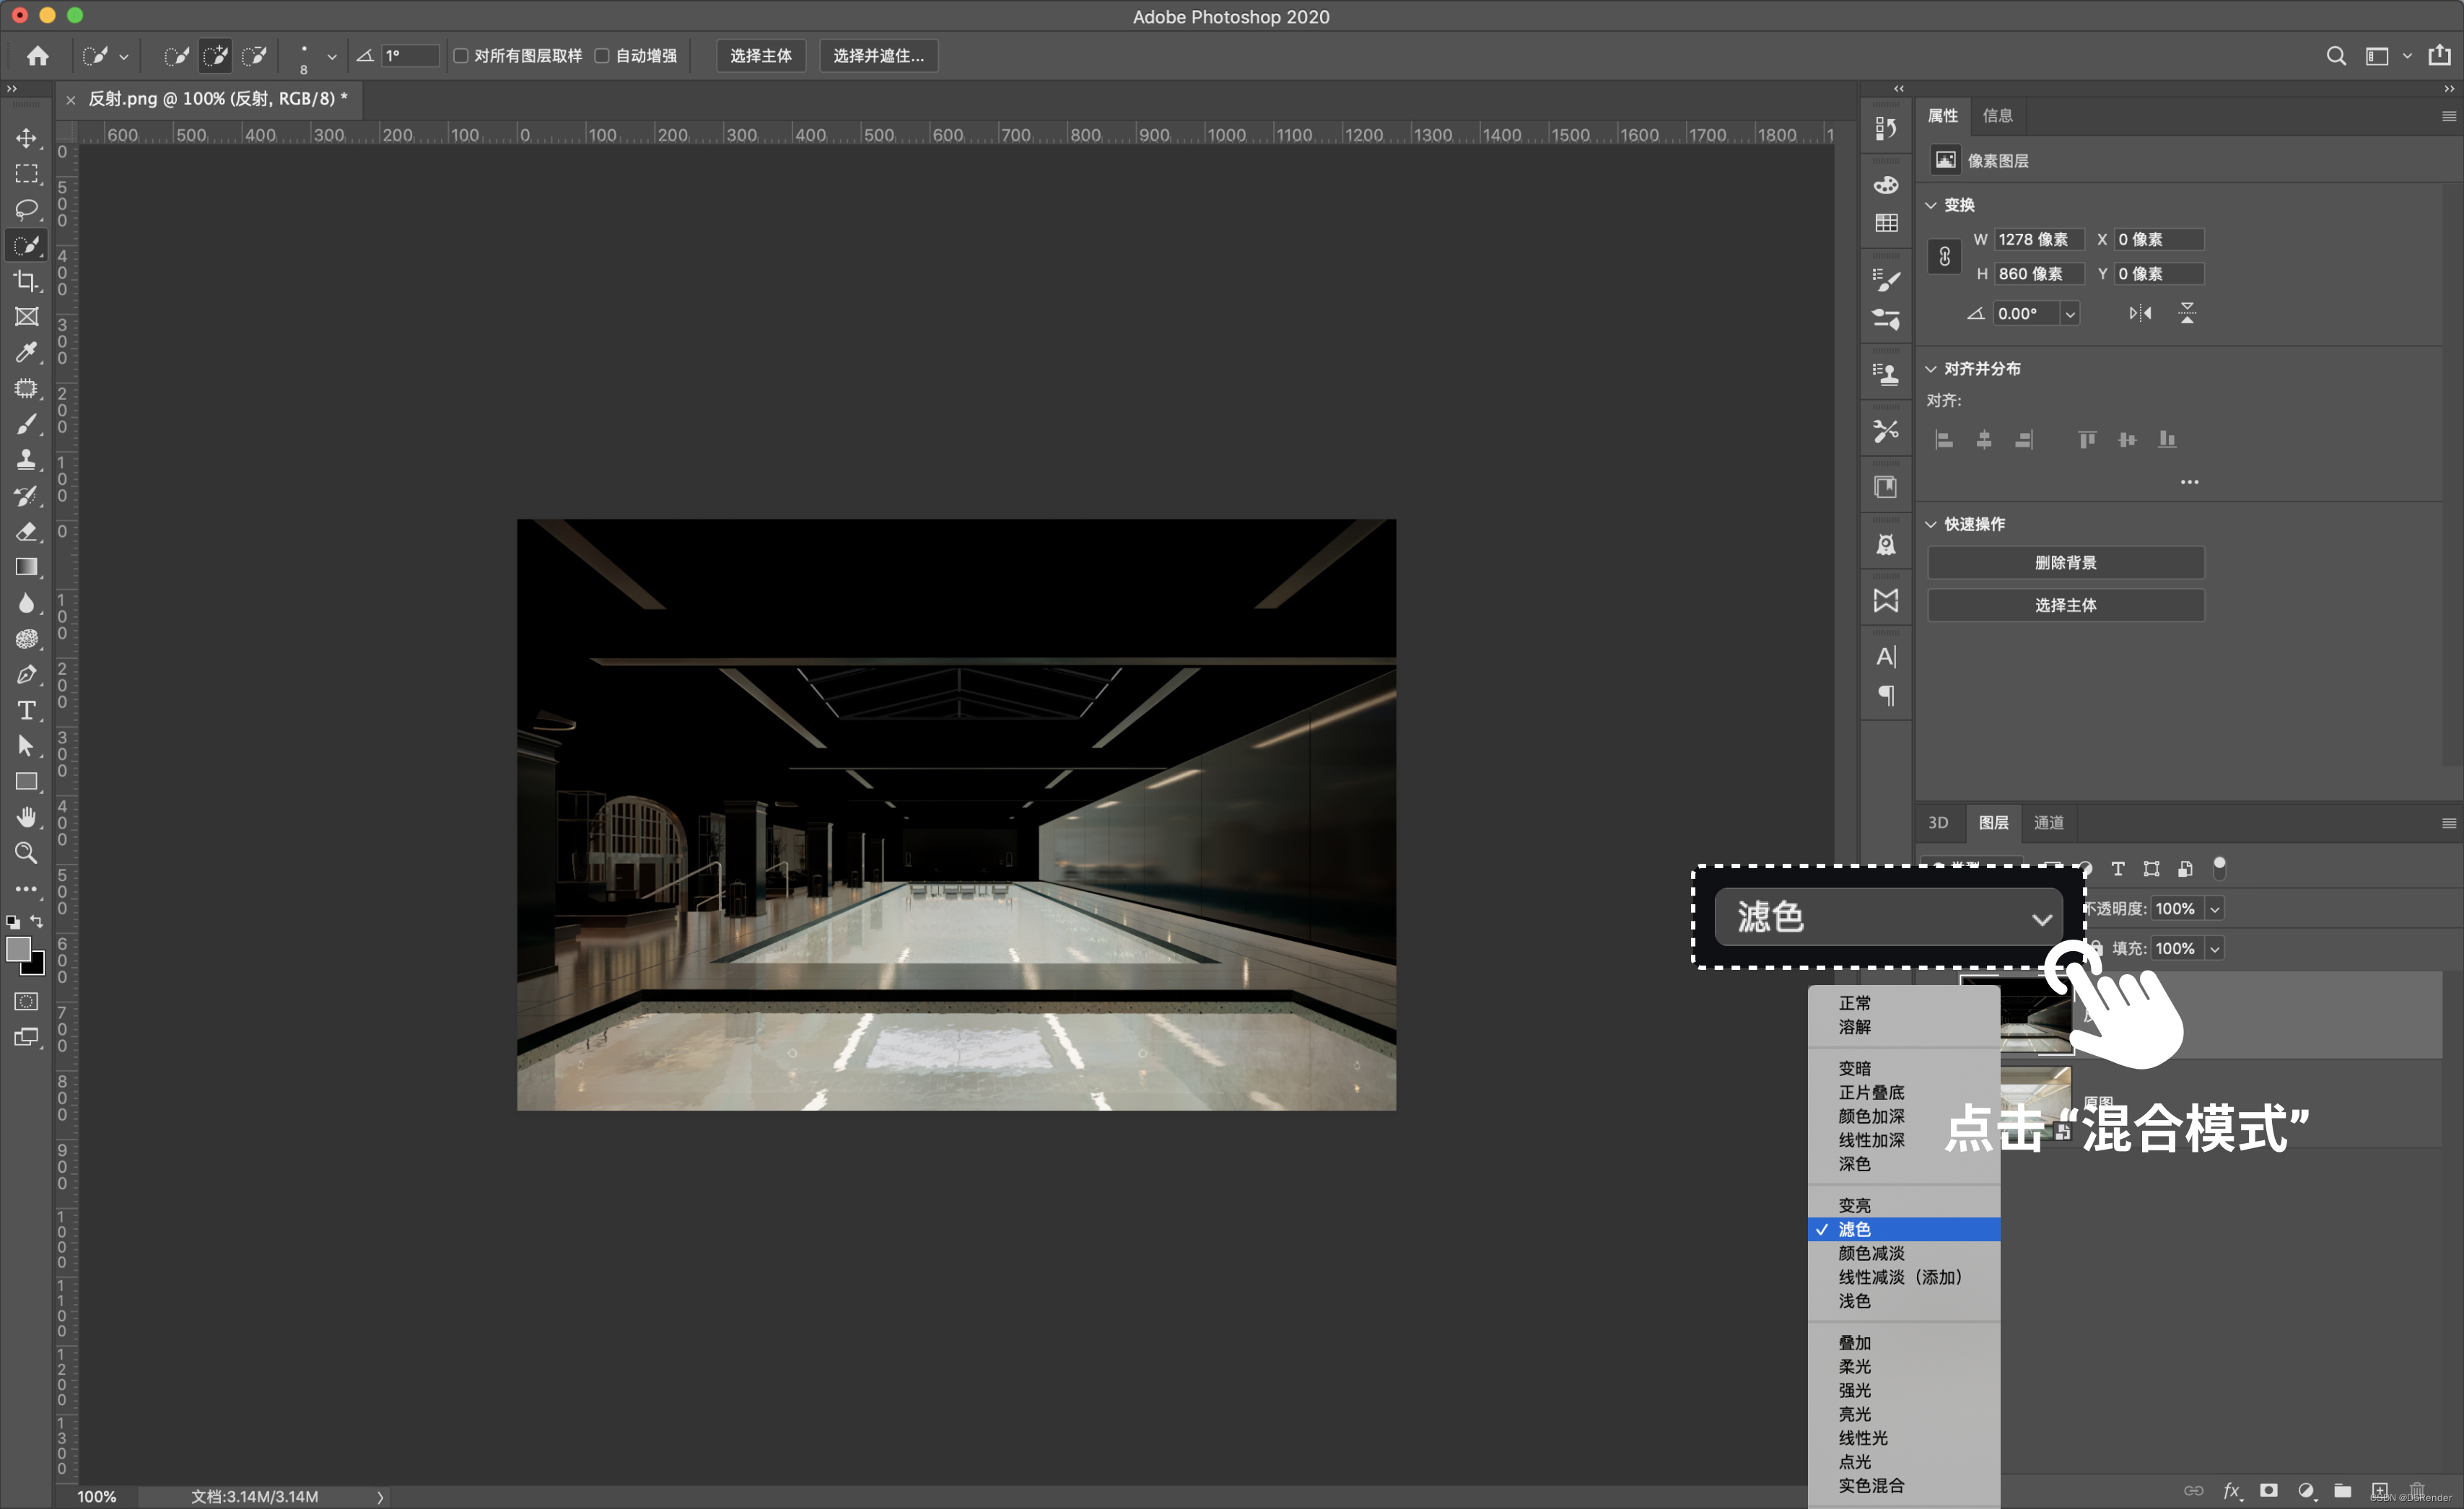Open the 不透明度 opacity dropdown arrow
Image resolution: width=2464 pixels, height=1509 pixels.
2215,909
